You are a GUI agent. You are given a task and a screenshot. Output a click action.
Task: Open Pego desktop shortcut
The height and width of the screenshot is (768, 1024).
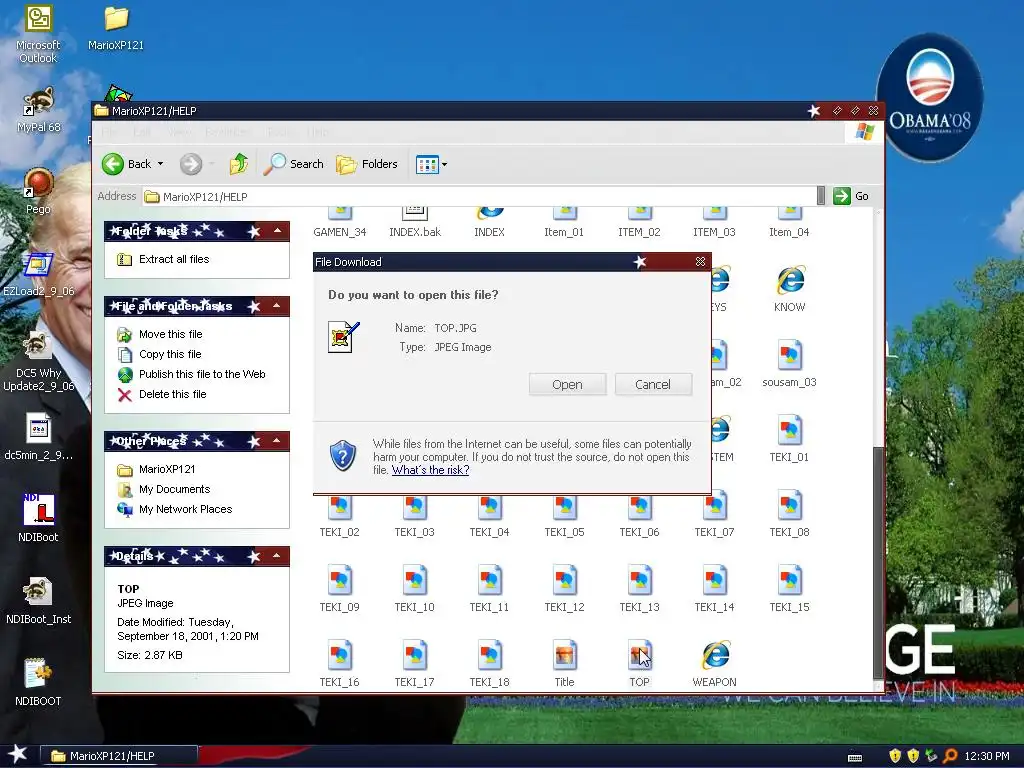(38, 192)
